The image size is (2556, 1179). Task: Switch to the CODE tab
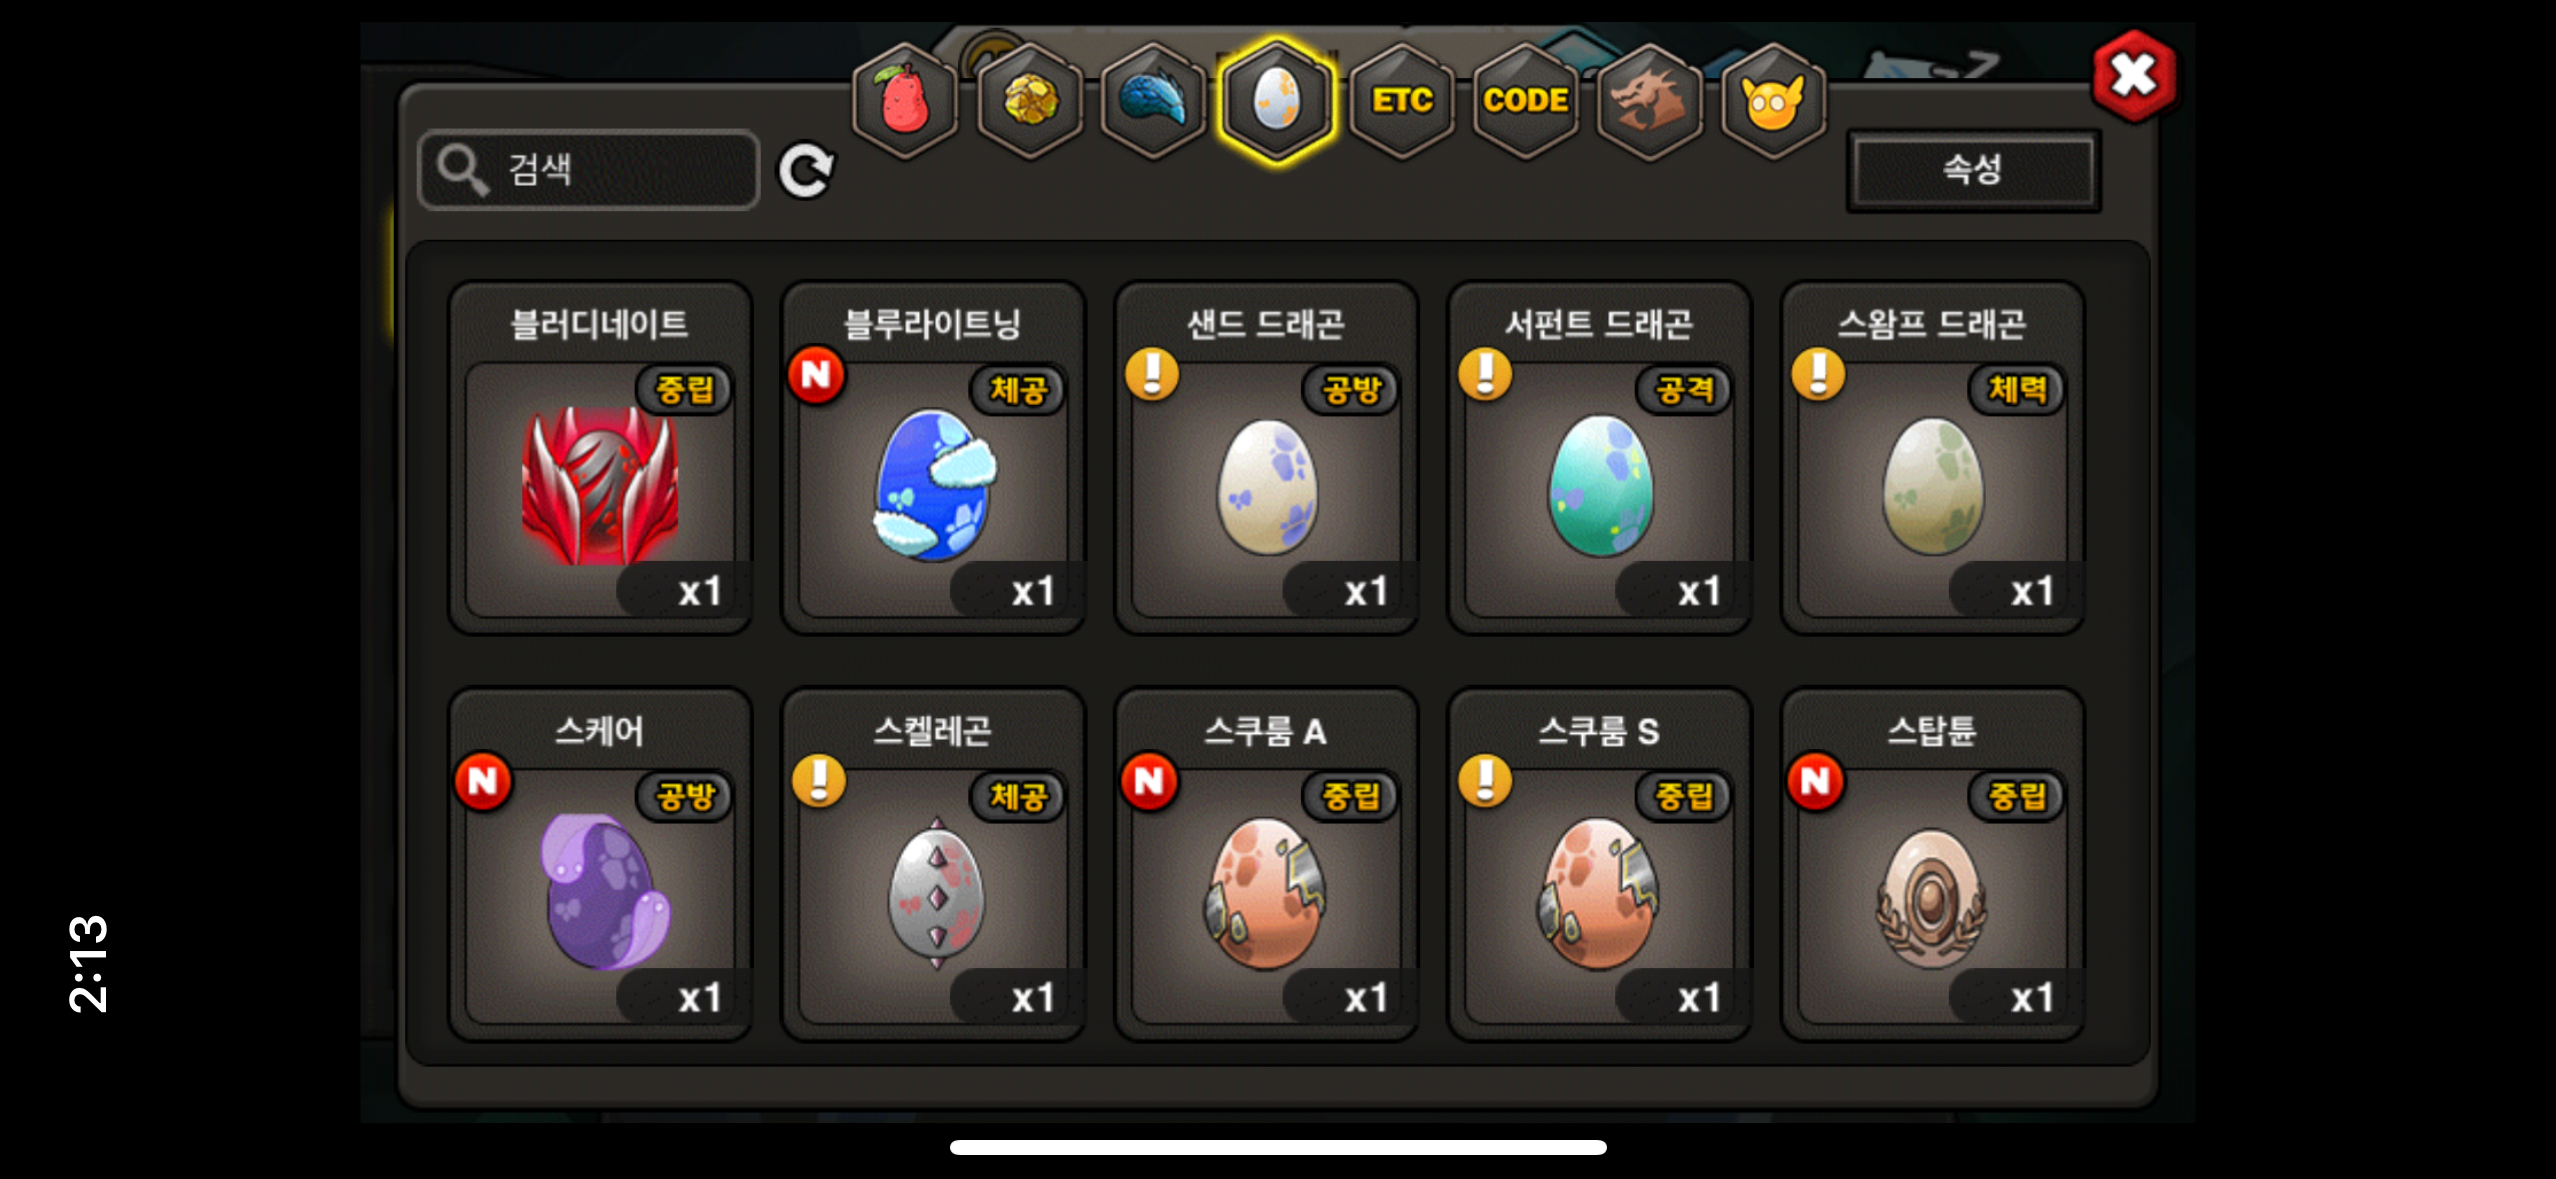click(x=1525, y=100)
